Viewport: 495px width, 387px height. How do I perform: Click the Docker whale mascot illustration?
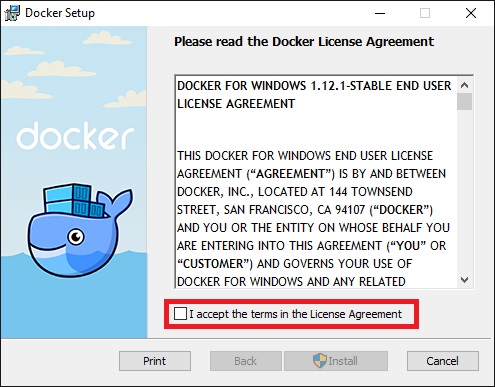point(80,230)
